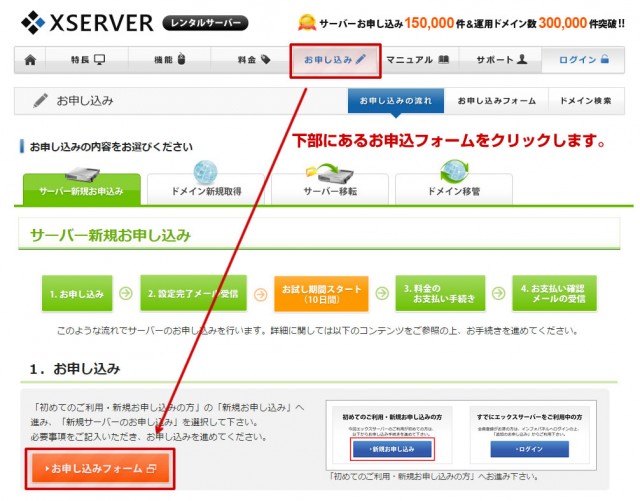
Task: Select the ドメイン検索 sub-tab
Action: (x=586, y=101)
